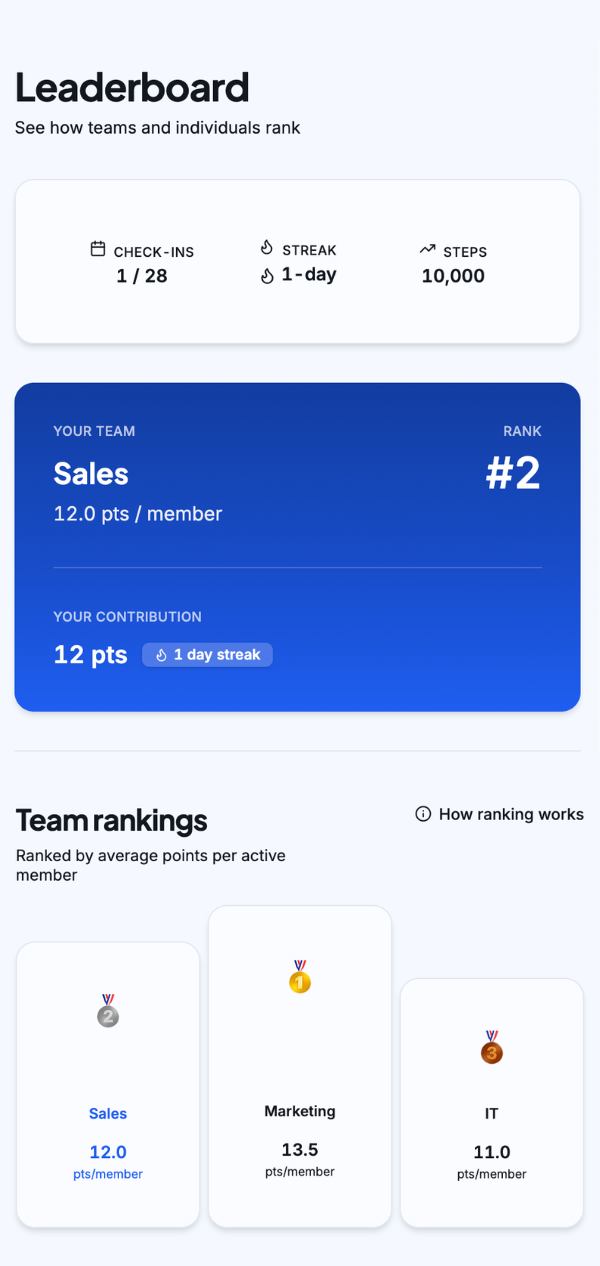Image resolution: width=600 pixels, height=1266 pixels.
Task: Select the Your Contribution points value
Action: 89,654
